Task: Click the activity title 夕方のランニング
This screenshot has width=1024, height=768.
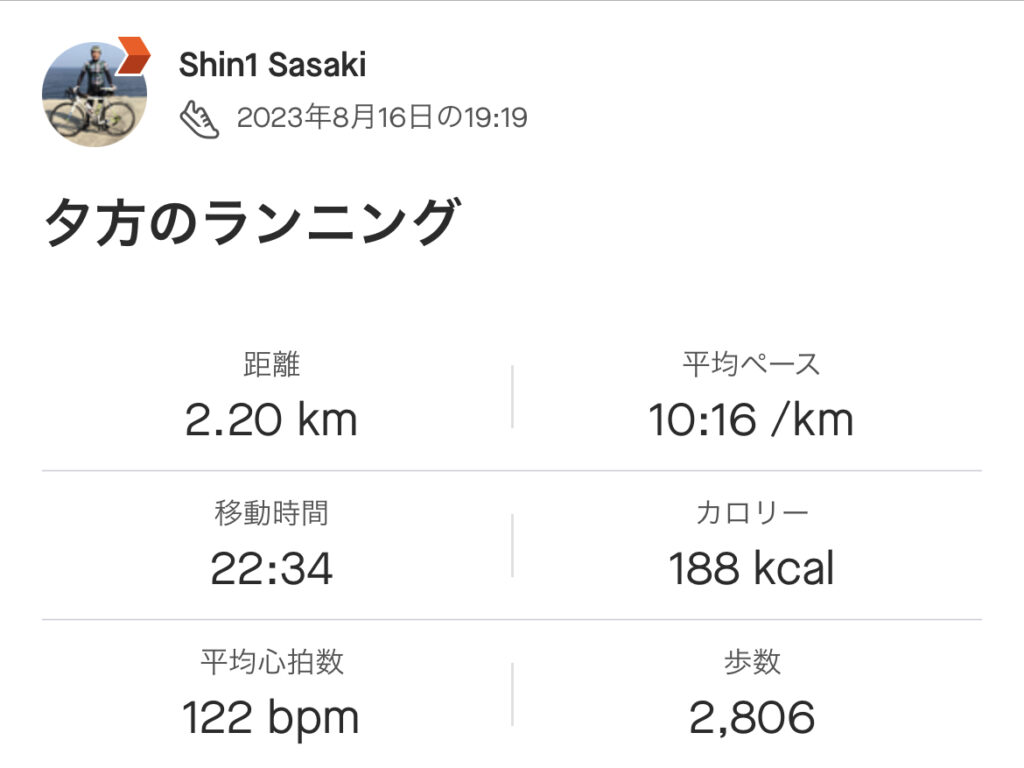Action: (x=251, y=224)
